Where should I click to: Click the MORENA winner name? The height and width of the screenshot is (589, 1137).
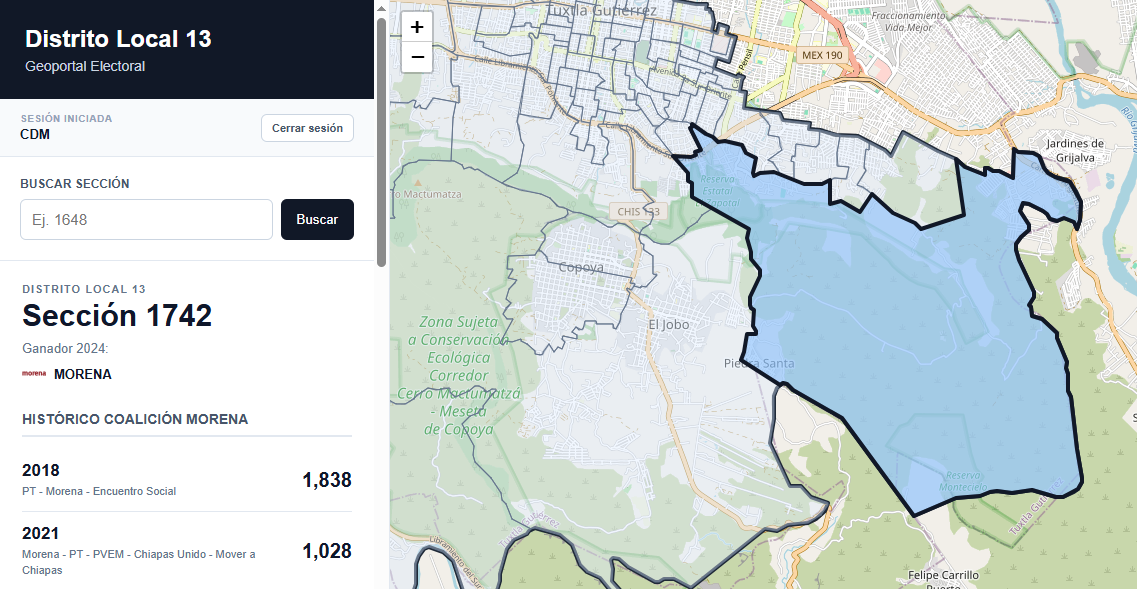(83, 374)
